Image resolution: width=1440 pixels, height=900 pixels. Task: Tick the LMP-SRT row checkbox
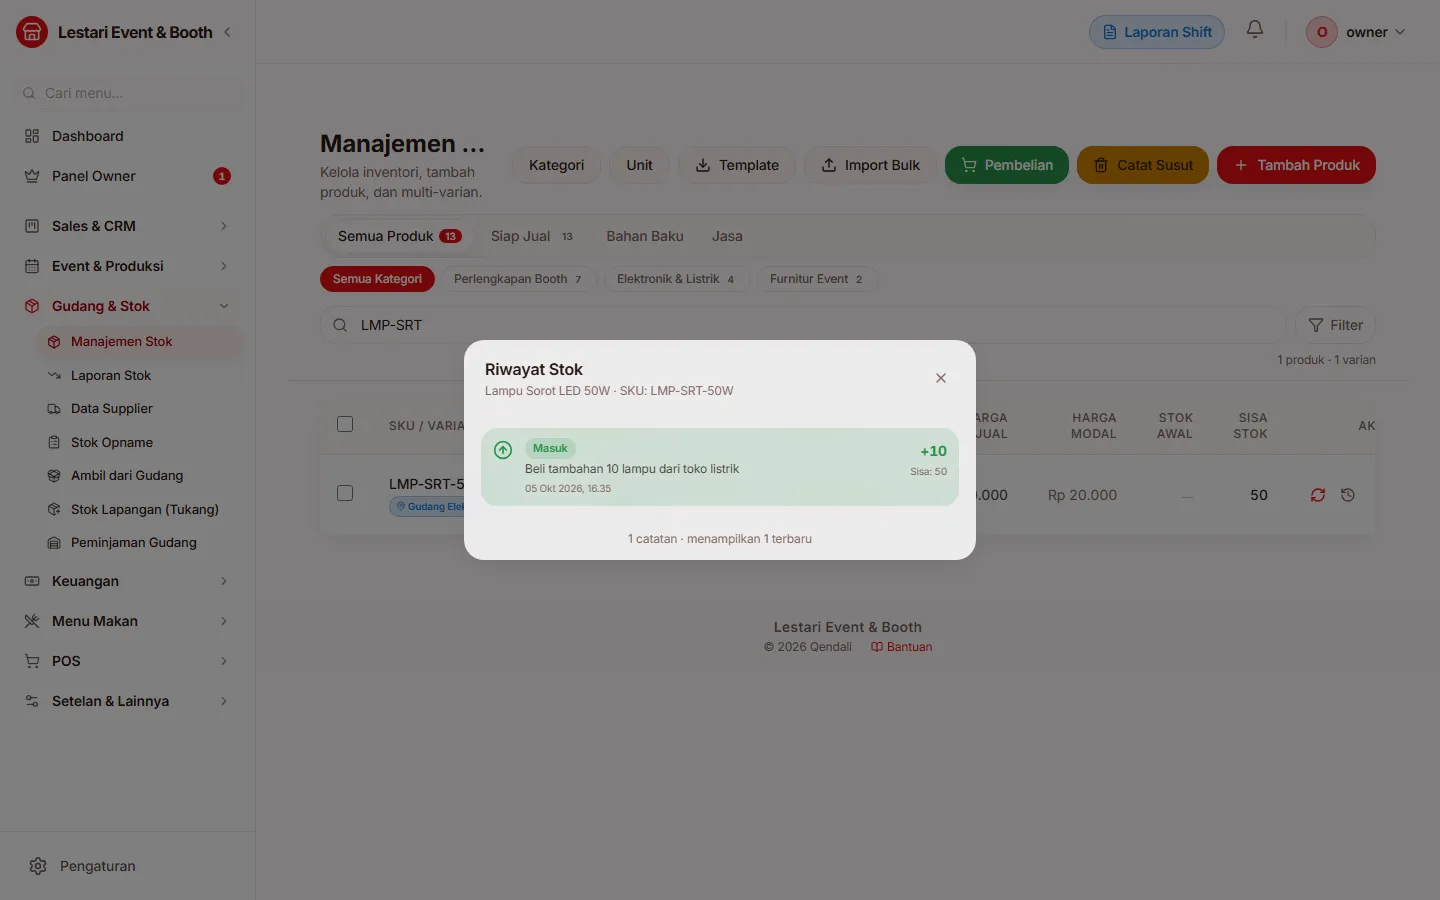[345, 493]
